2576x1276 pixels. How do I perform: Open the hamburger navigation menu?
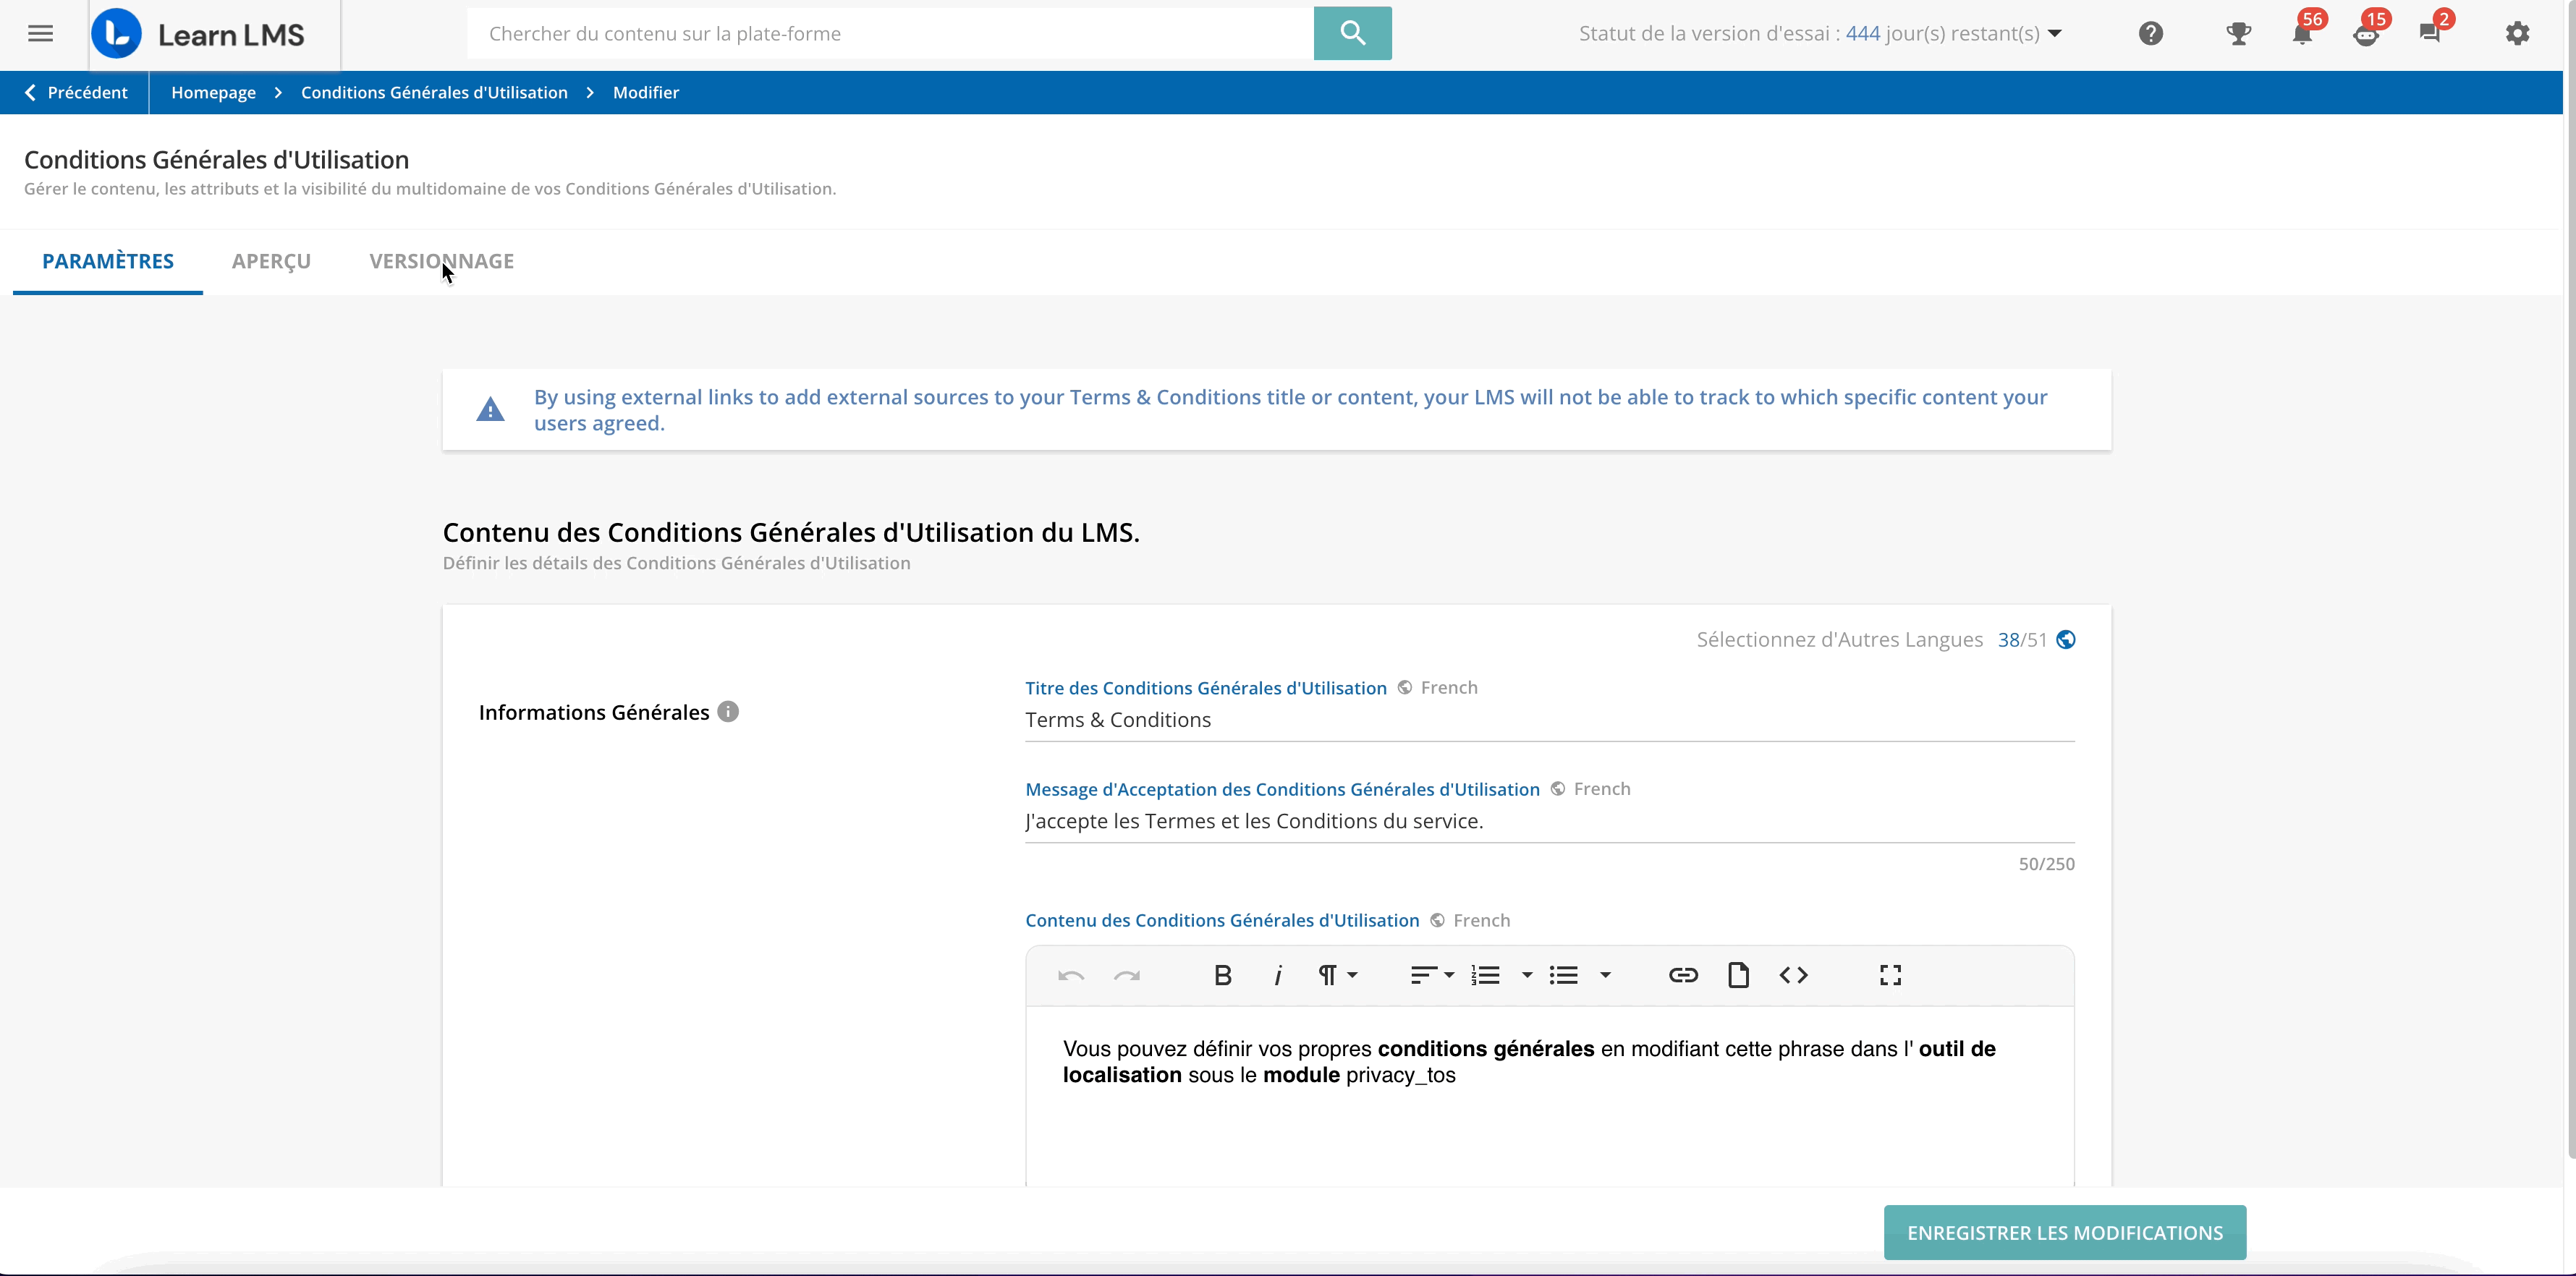click(40, 33)
